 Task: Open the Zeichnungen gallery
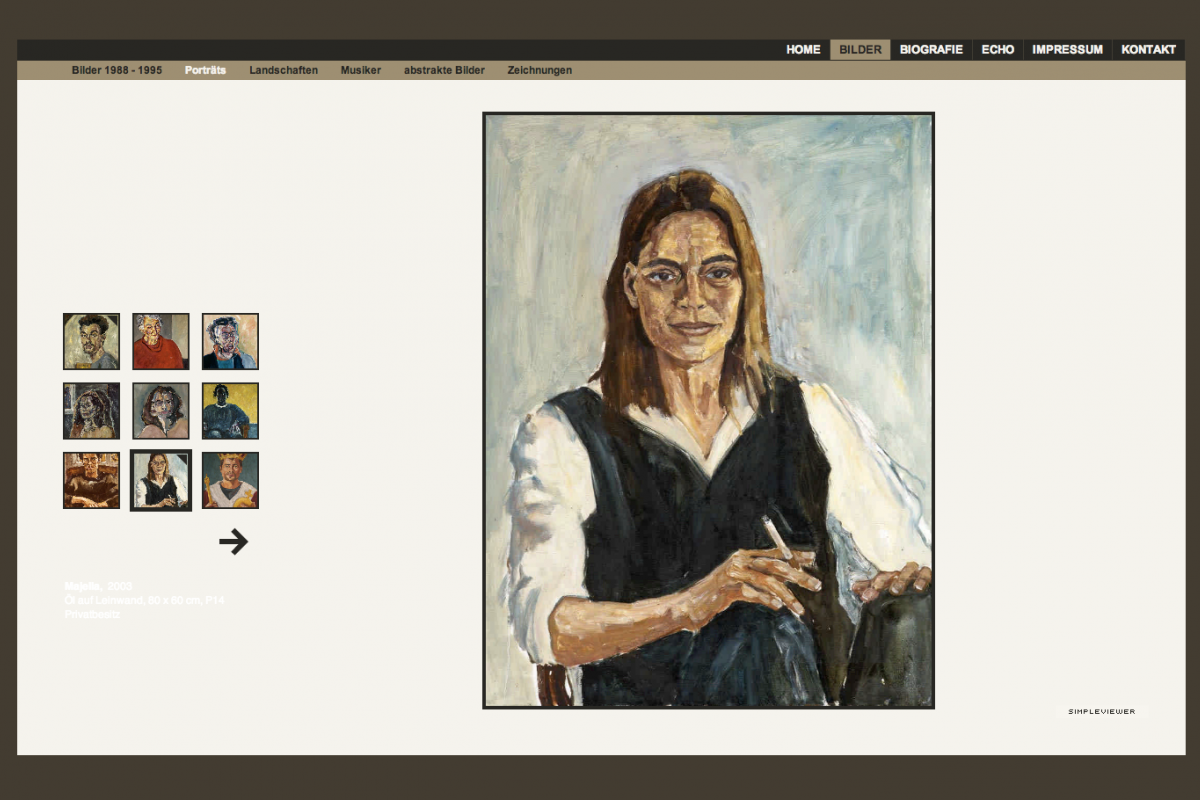[540, 70]
